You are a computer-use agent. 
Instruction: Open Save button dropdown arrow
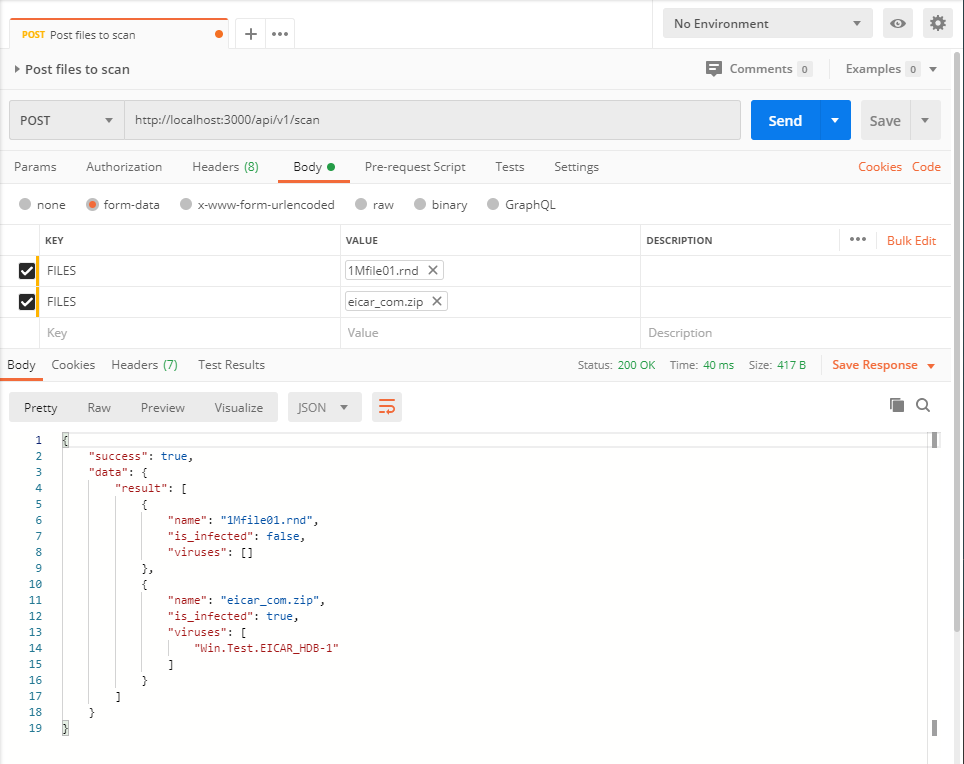925,120
